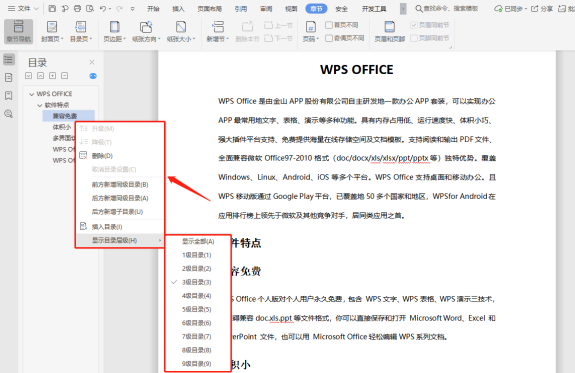Click the export-to-PDF icon beside save
Image resolution: width=575 pixels, height=373 pixels.
tap(65, 8)
